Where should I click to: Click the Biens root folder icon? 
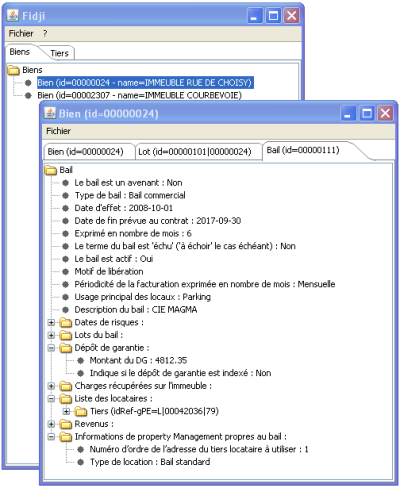click(14, 70)
